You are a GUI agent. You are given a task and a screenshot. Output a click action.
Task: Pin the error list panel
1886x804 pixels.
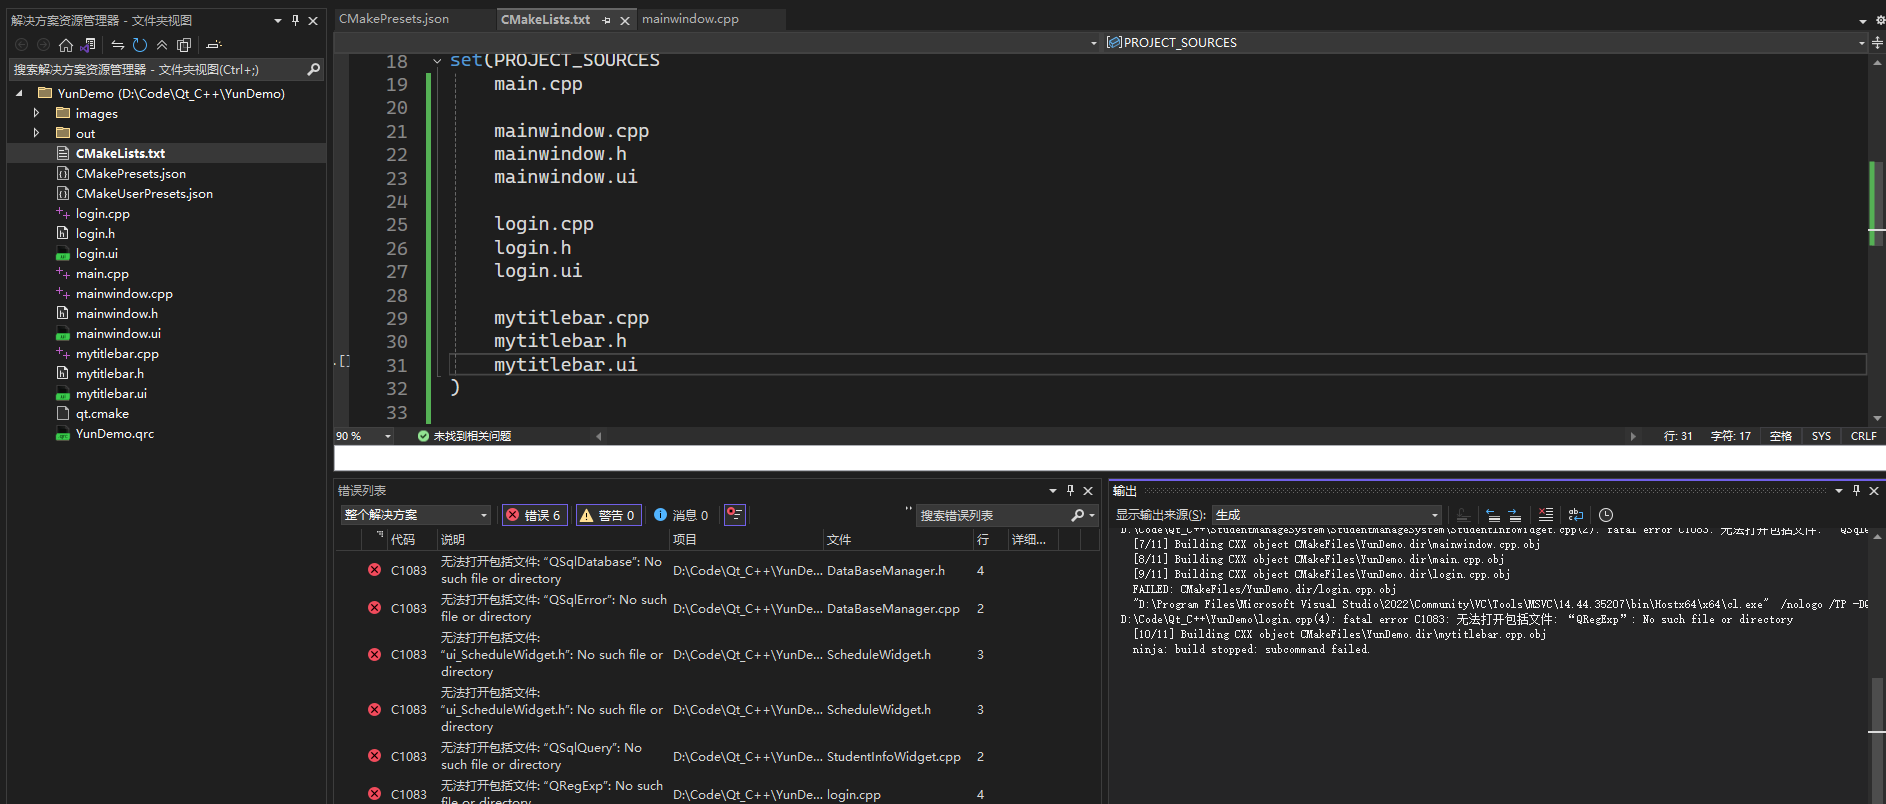[1070, 490]
